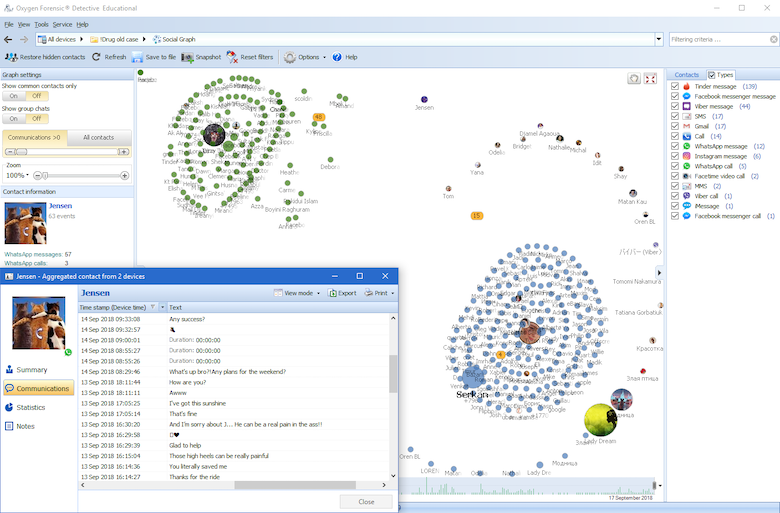
Task: Collapse right panel with side arrow
Action: [x=659, y=273]
